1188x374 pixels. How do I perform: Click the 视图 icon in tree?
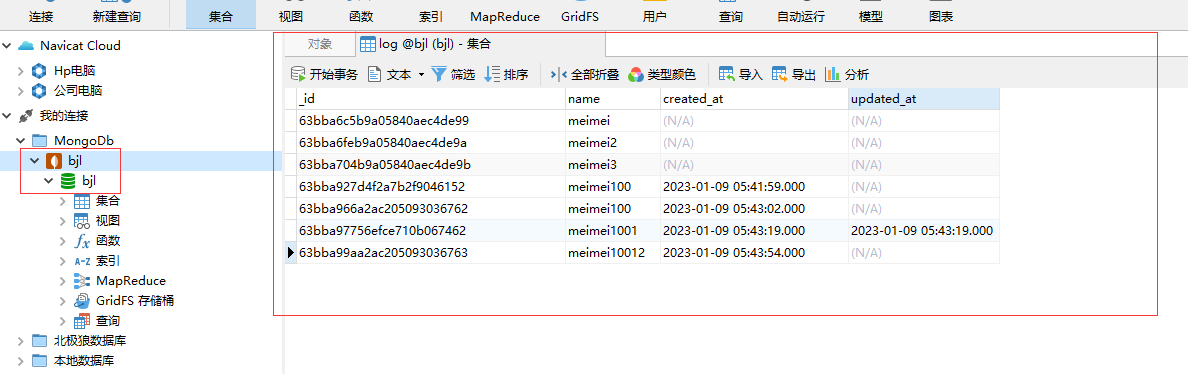(x=82, y=220)
